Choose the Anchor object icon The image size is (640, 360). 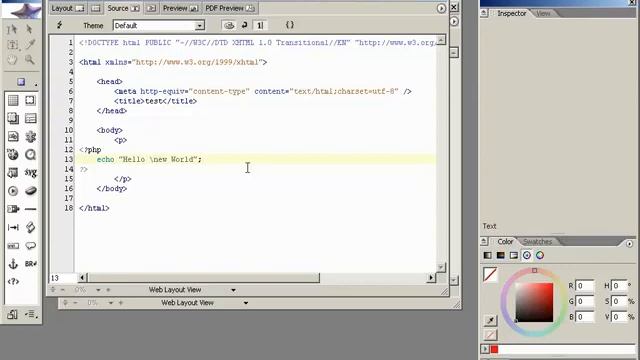pos(13,264)
